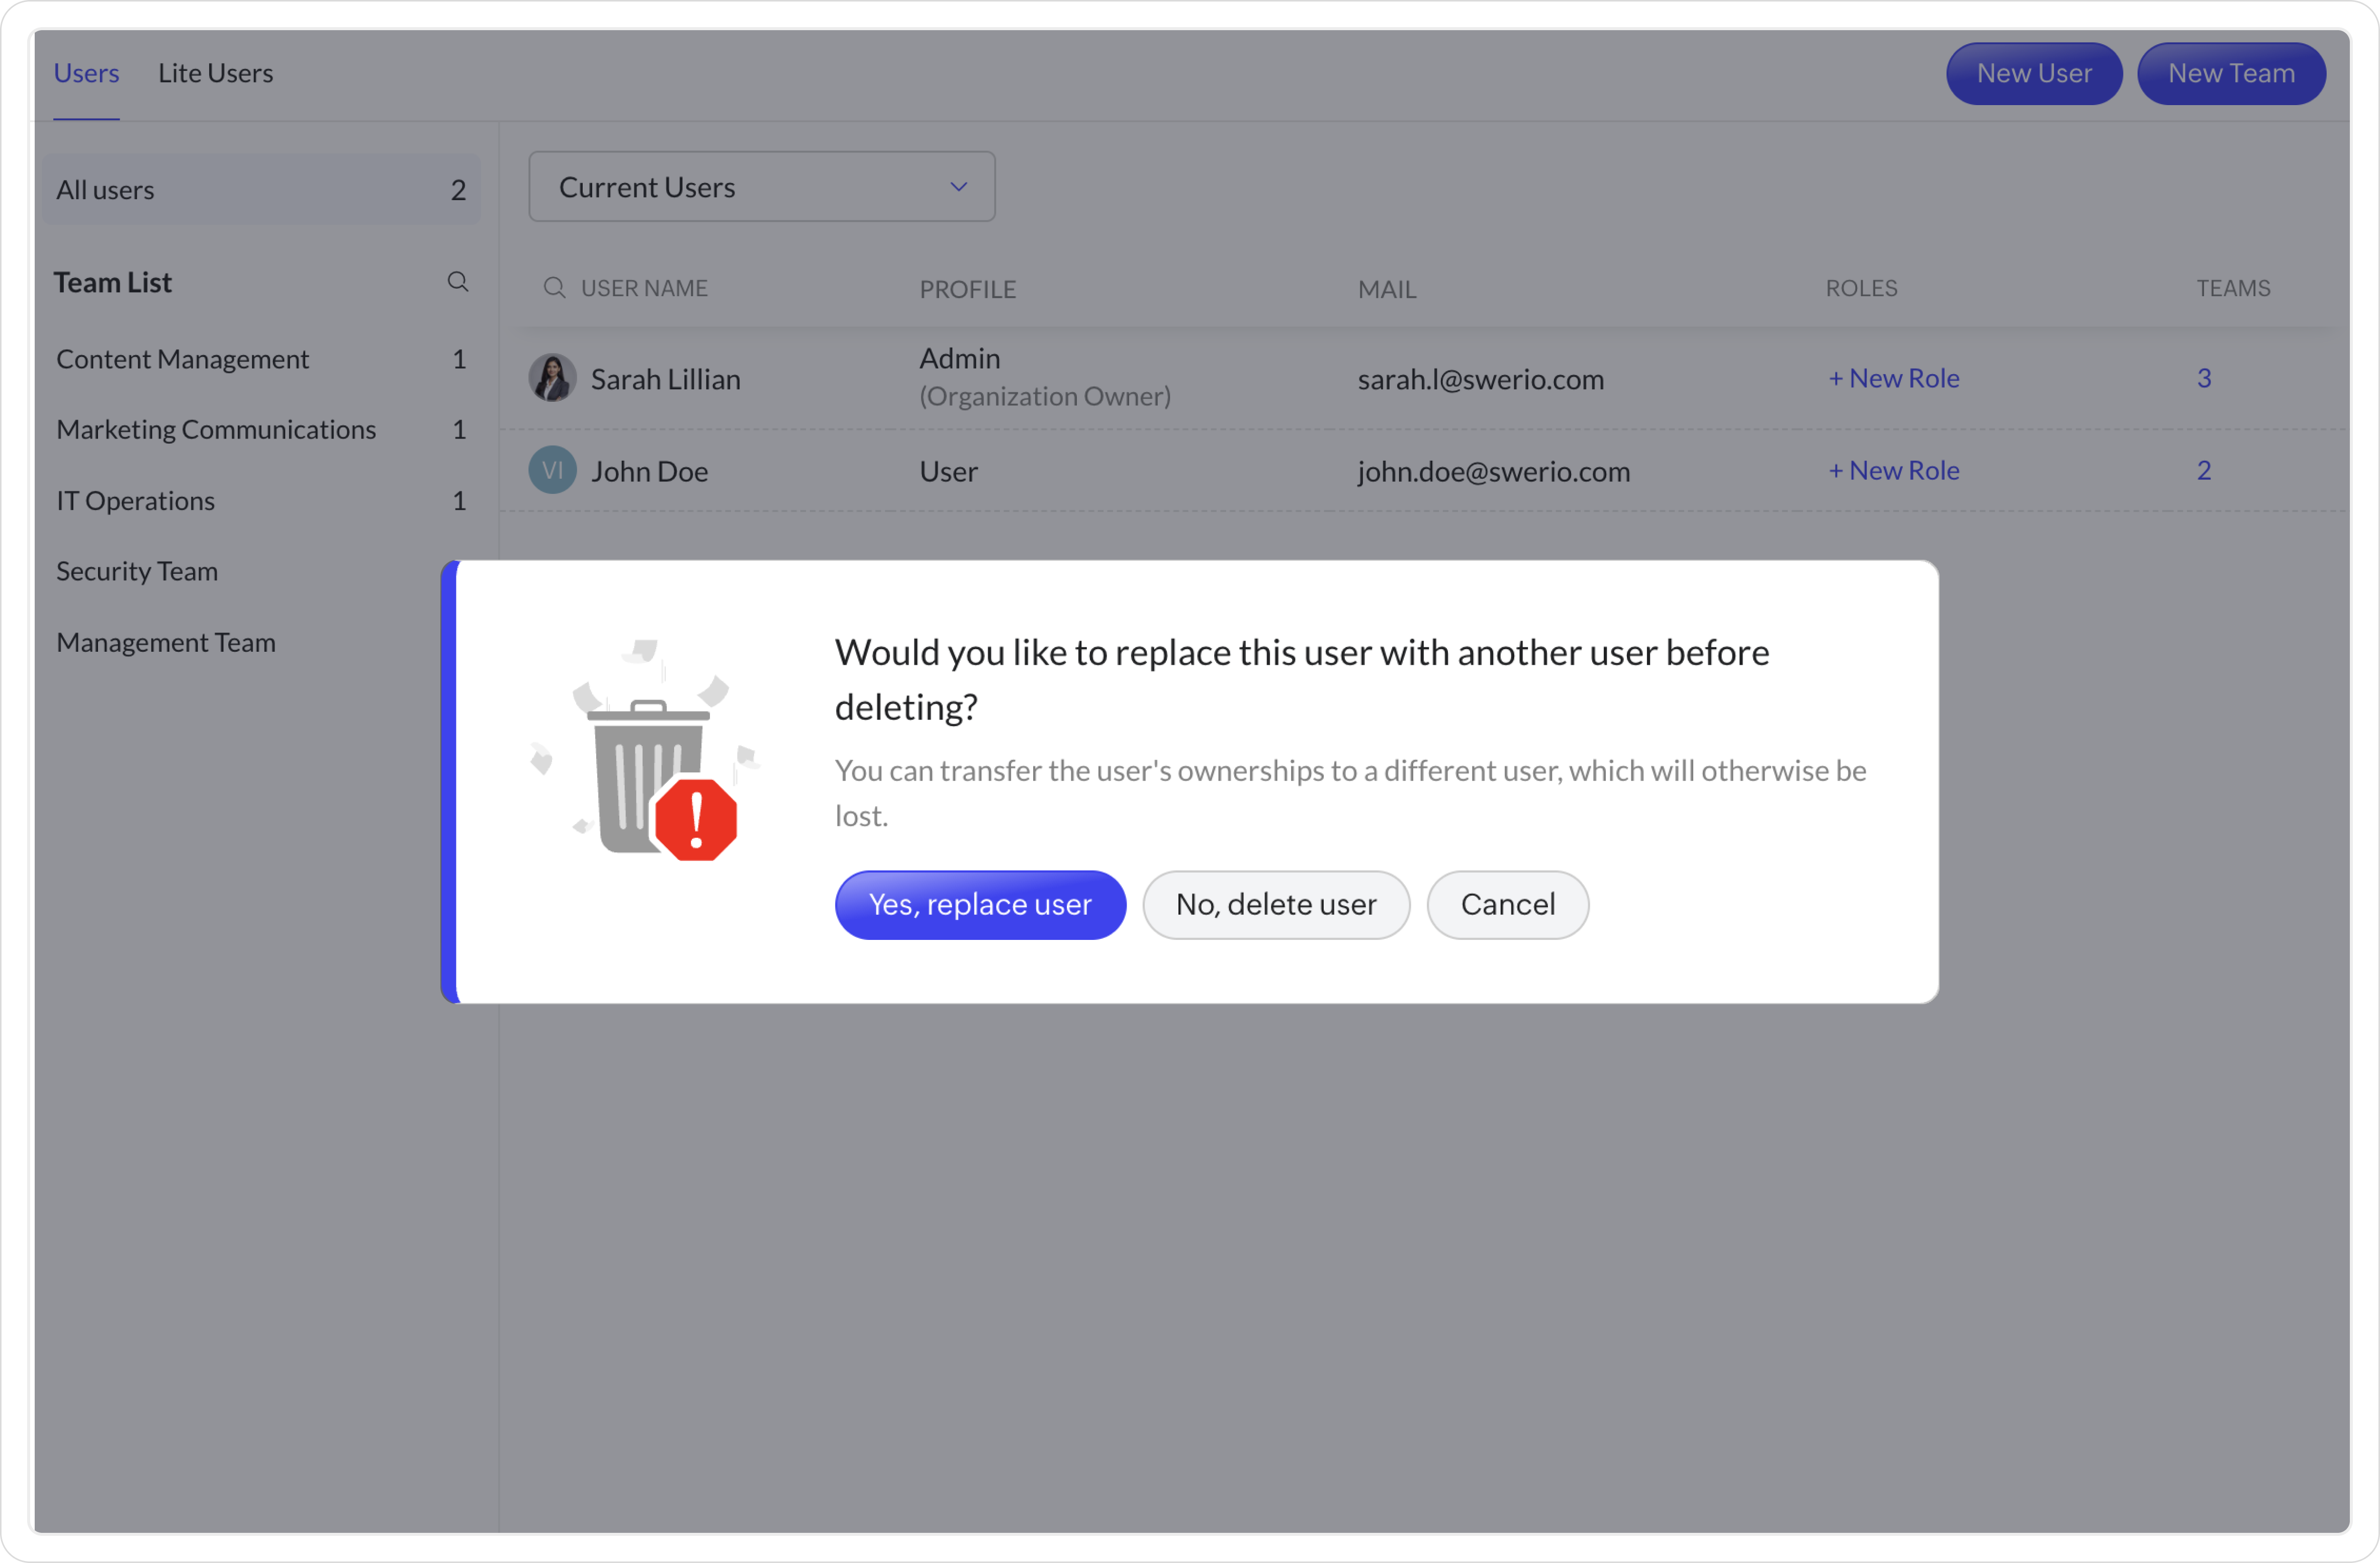Click the Current Users chevron arrow
This screenshot has height=1563, width=2380.
[x=958, y=187]
